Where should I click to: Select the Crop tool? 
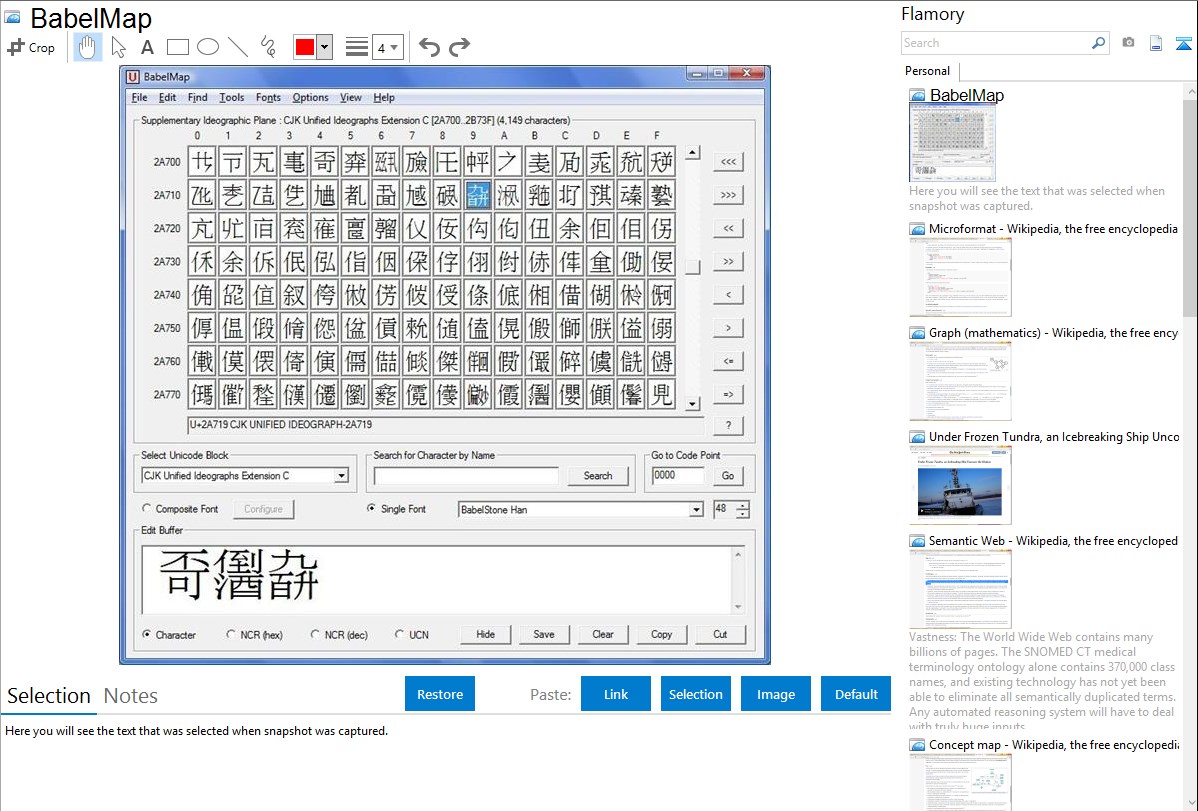click(x=31, y=47)
